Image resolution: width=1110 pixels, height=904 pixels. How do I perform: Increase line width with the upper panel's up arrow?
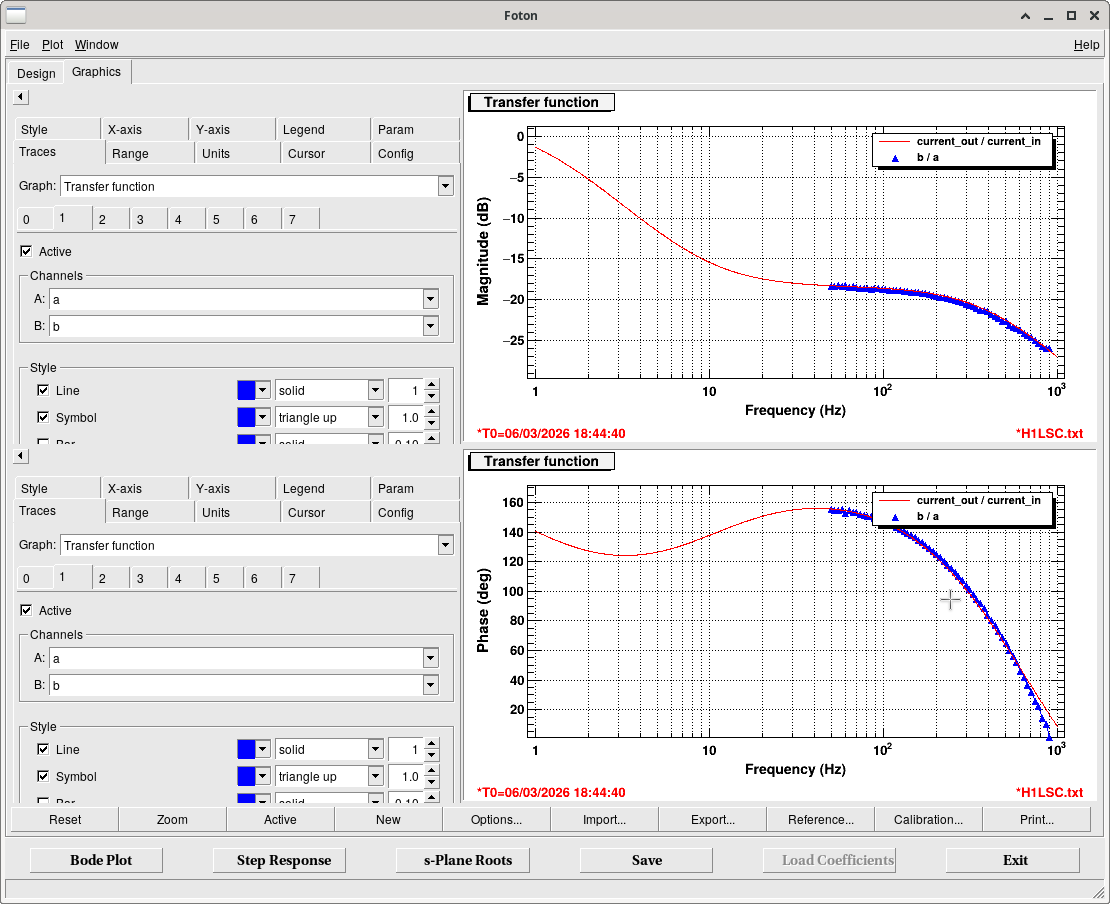coord(431,385)
